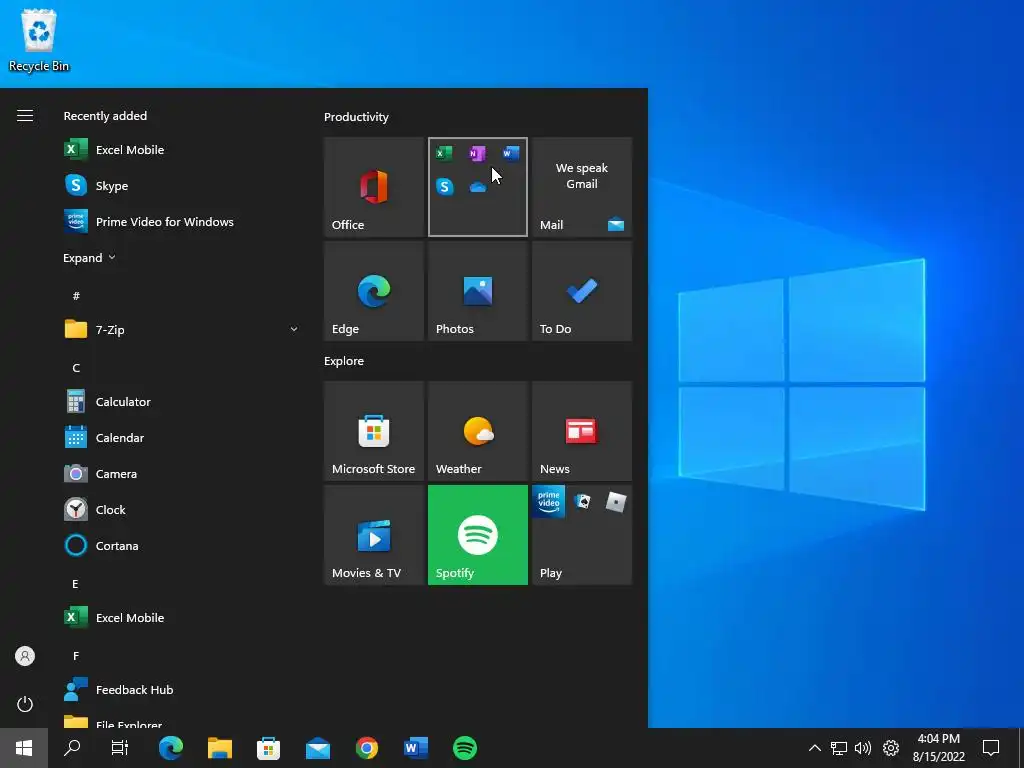Show hidden system tray icons
This screenshot has width=1024, height=768.
(x=814, y=748)
